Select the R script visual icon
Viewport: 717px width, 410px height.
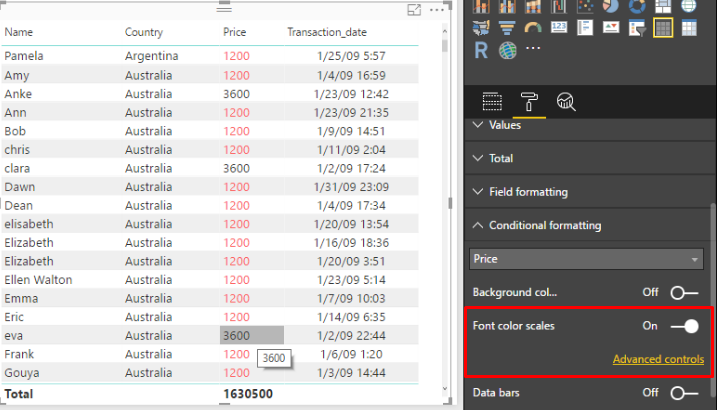click(x=482, y=50)
